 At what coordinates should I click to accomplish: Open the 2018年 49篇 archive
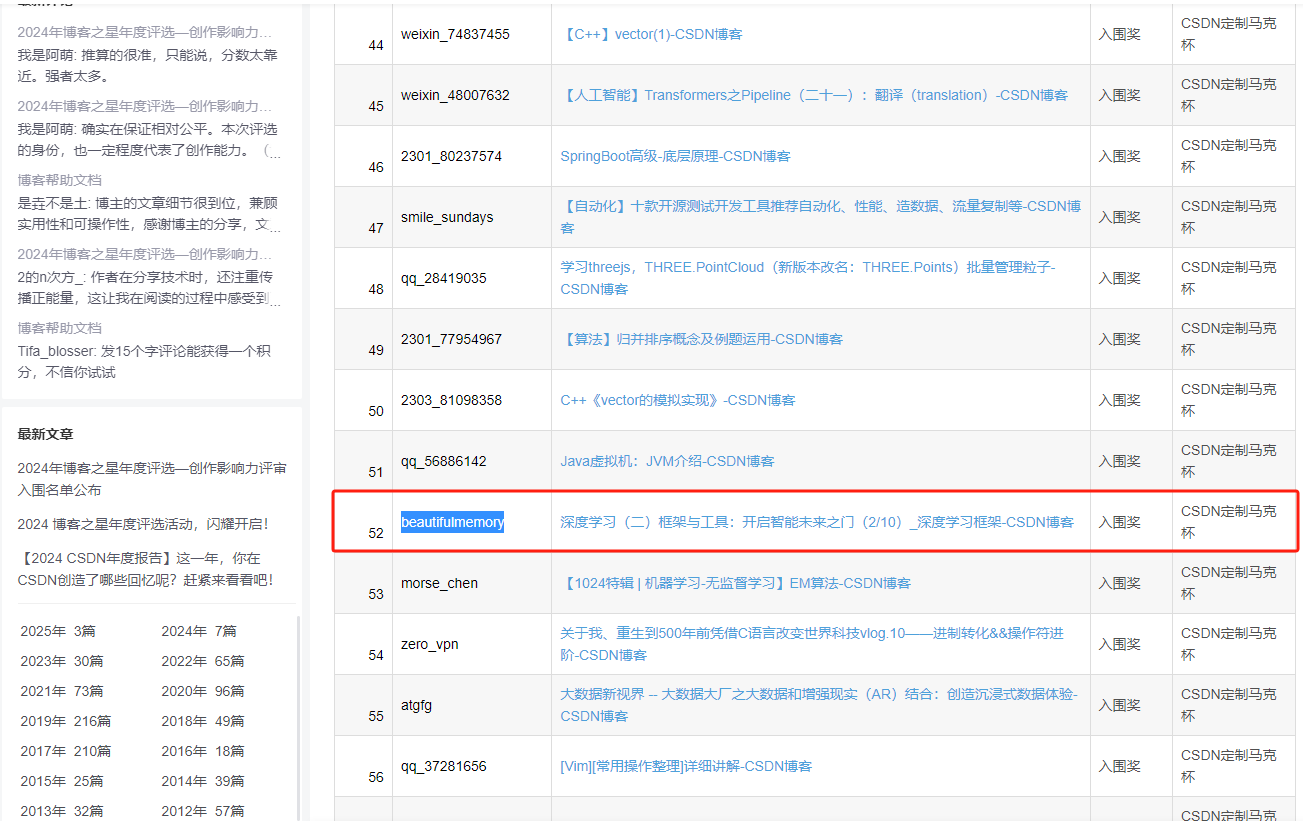[203, 721]
